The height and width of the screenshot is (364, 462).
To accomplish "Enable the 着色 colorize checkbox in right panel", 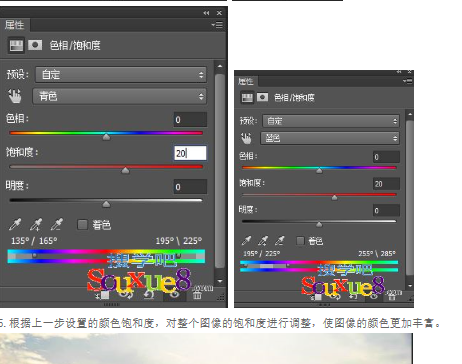I will tap(300, 241).
